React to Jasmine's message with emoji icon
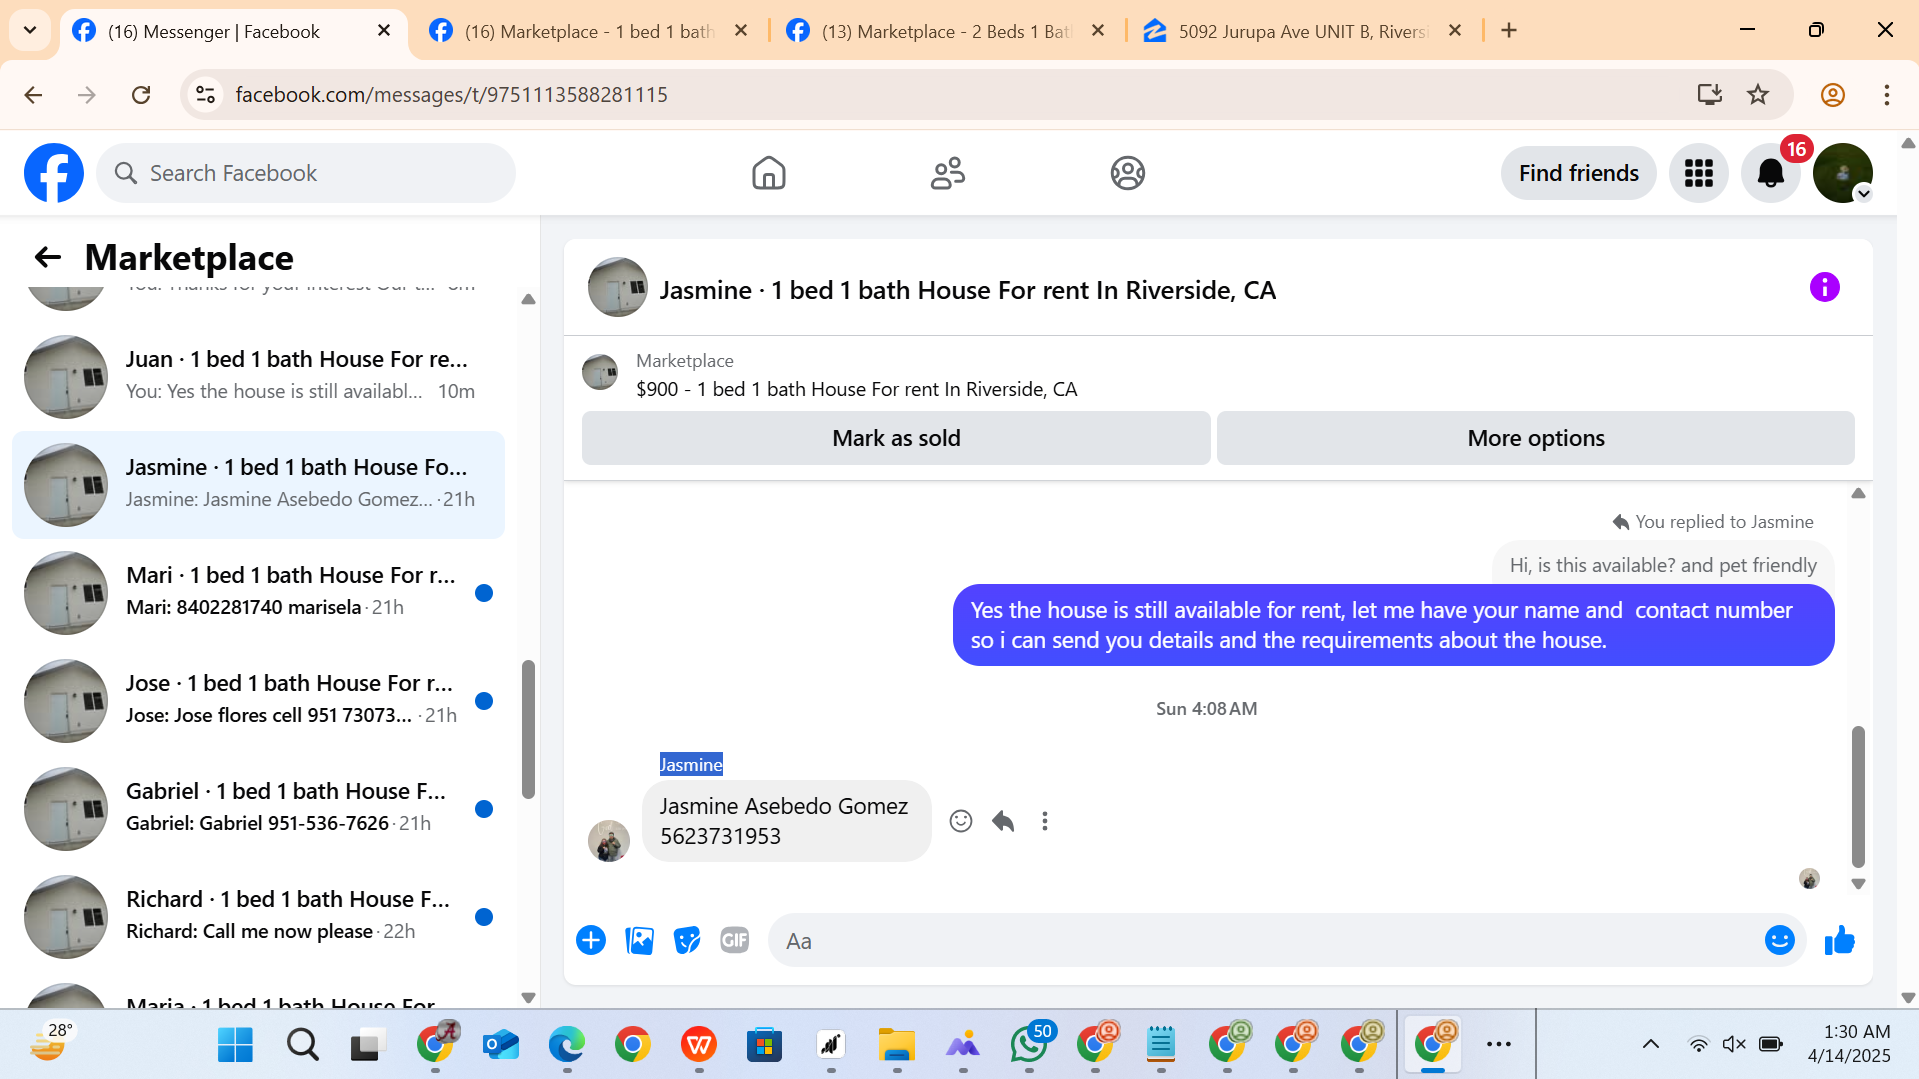 click(x=960, y=821)
